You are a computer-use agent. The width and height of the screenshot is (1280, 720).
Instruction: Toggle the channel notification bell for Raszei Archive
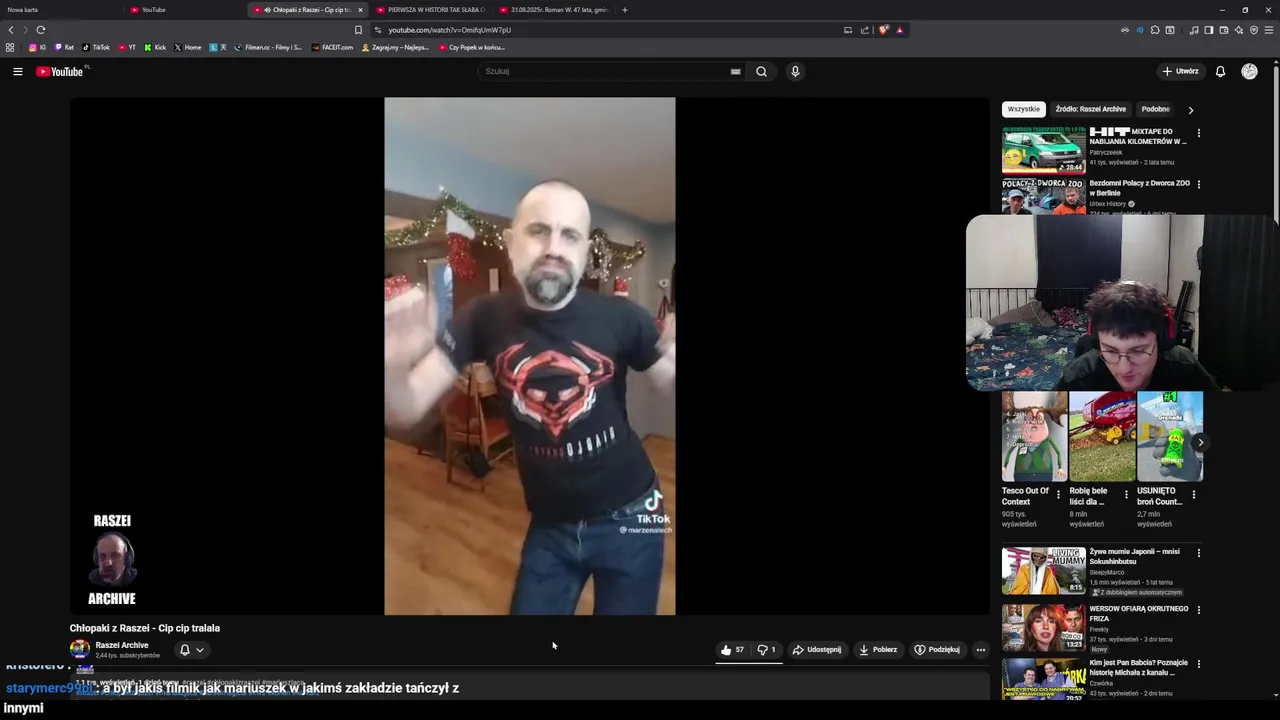tap(184, 650)
